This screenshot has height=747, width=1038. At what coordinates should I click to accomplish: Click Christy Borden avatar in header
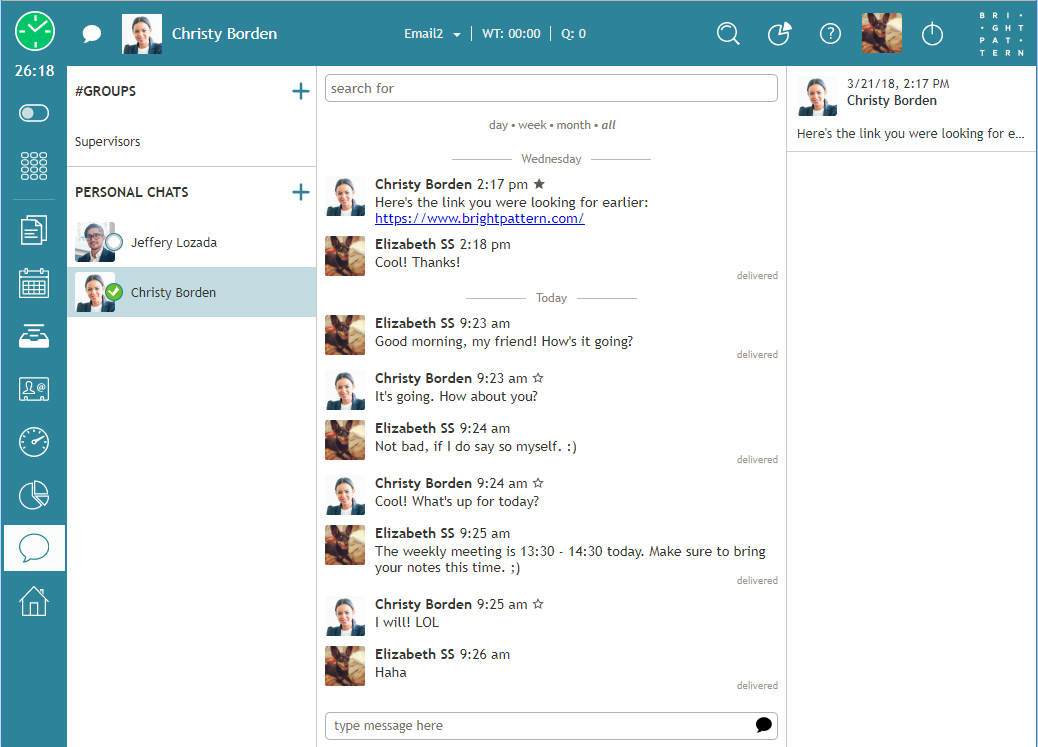(142, 34)
